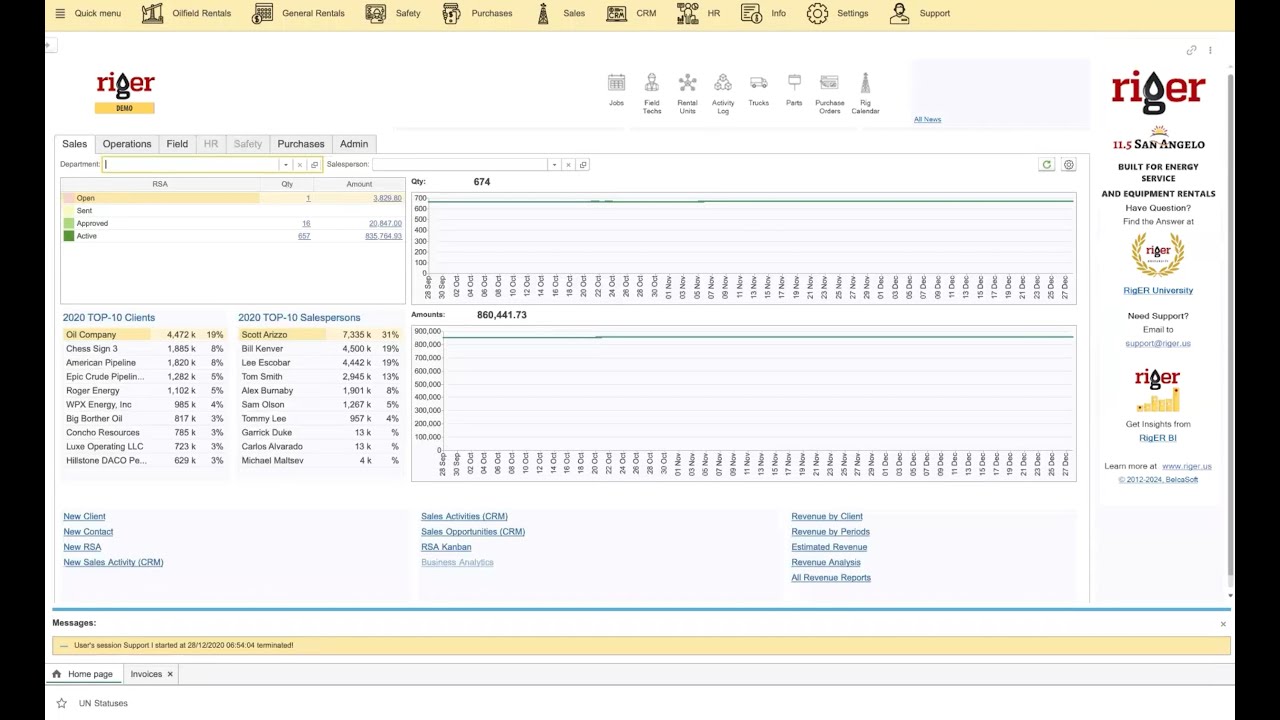Open Department selection window icon

click(x=314, y=165)
